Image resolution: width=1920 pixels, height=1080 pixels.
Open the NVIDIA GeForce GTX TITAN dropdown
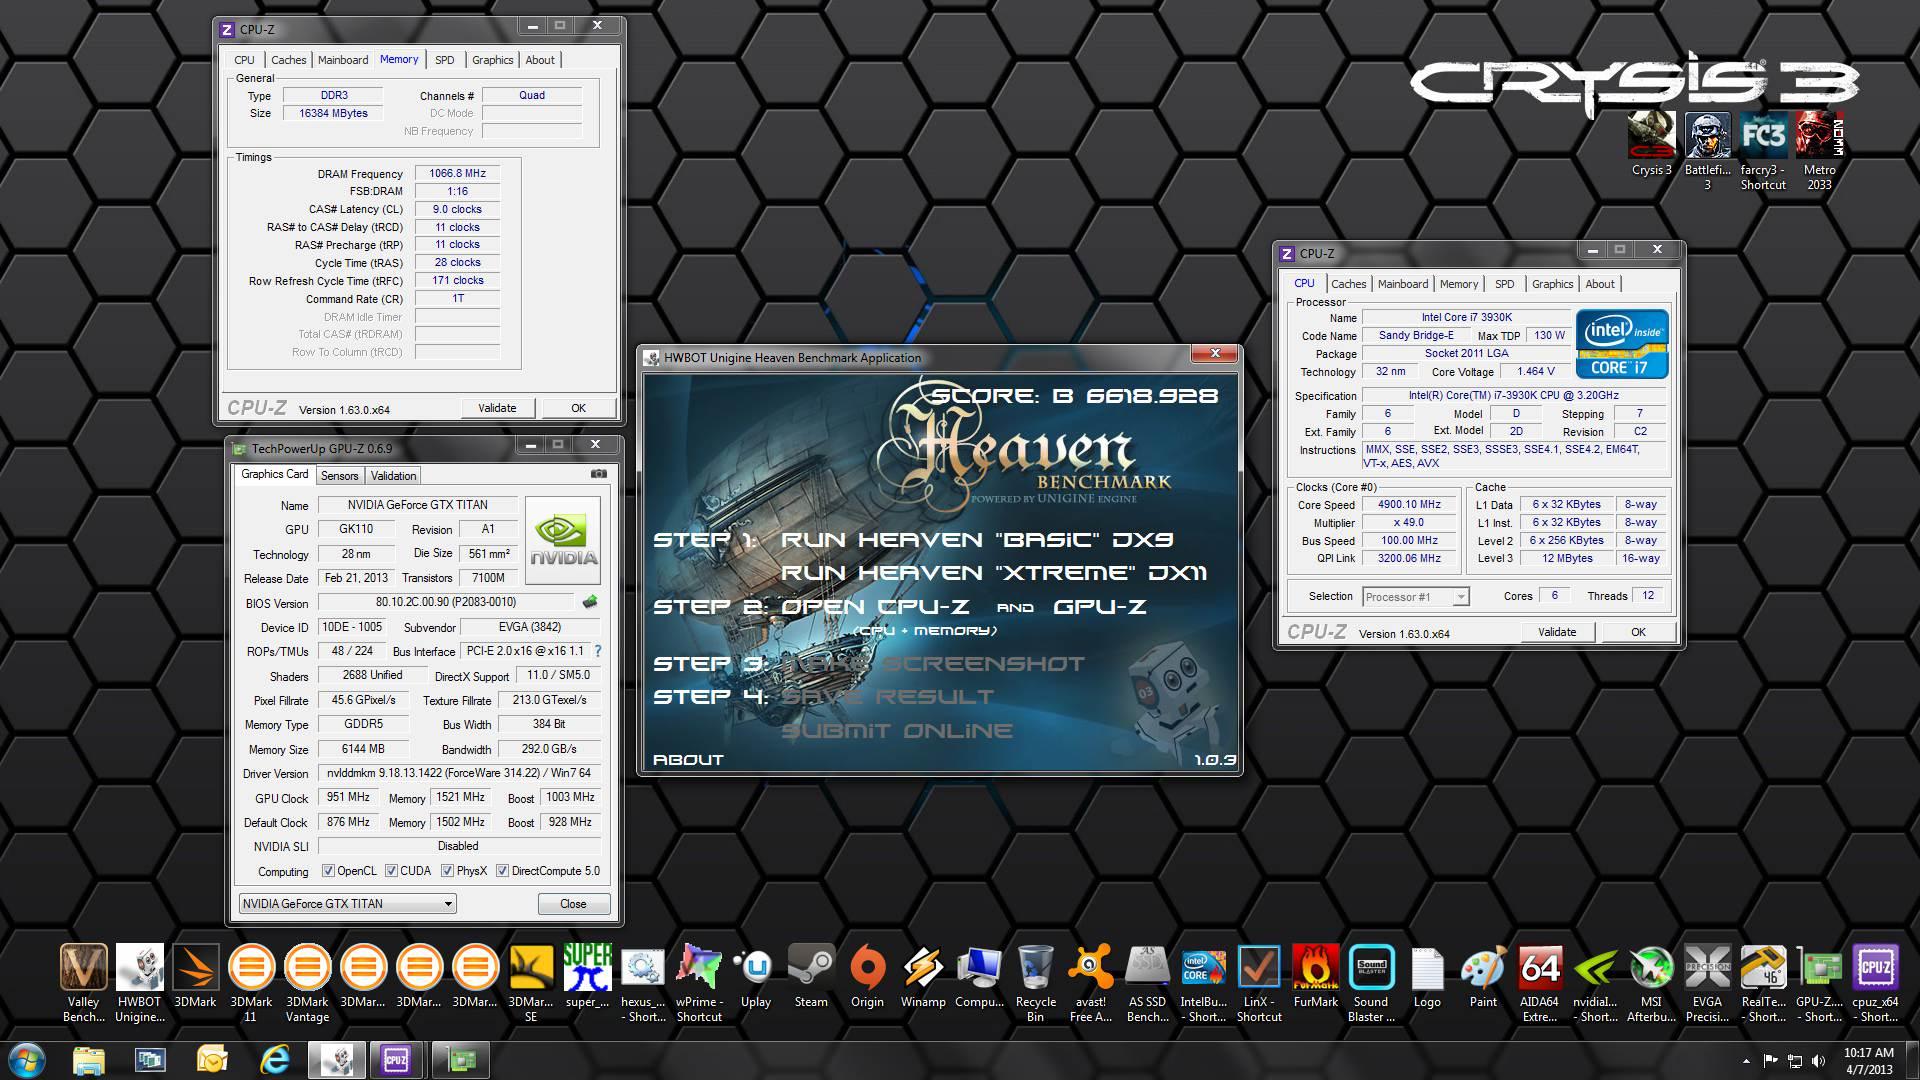click(x=347, y=904)
